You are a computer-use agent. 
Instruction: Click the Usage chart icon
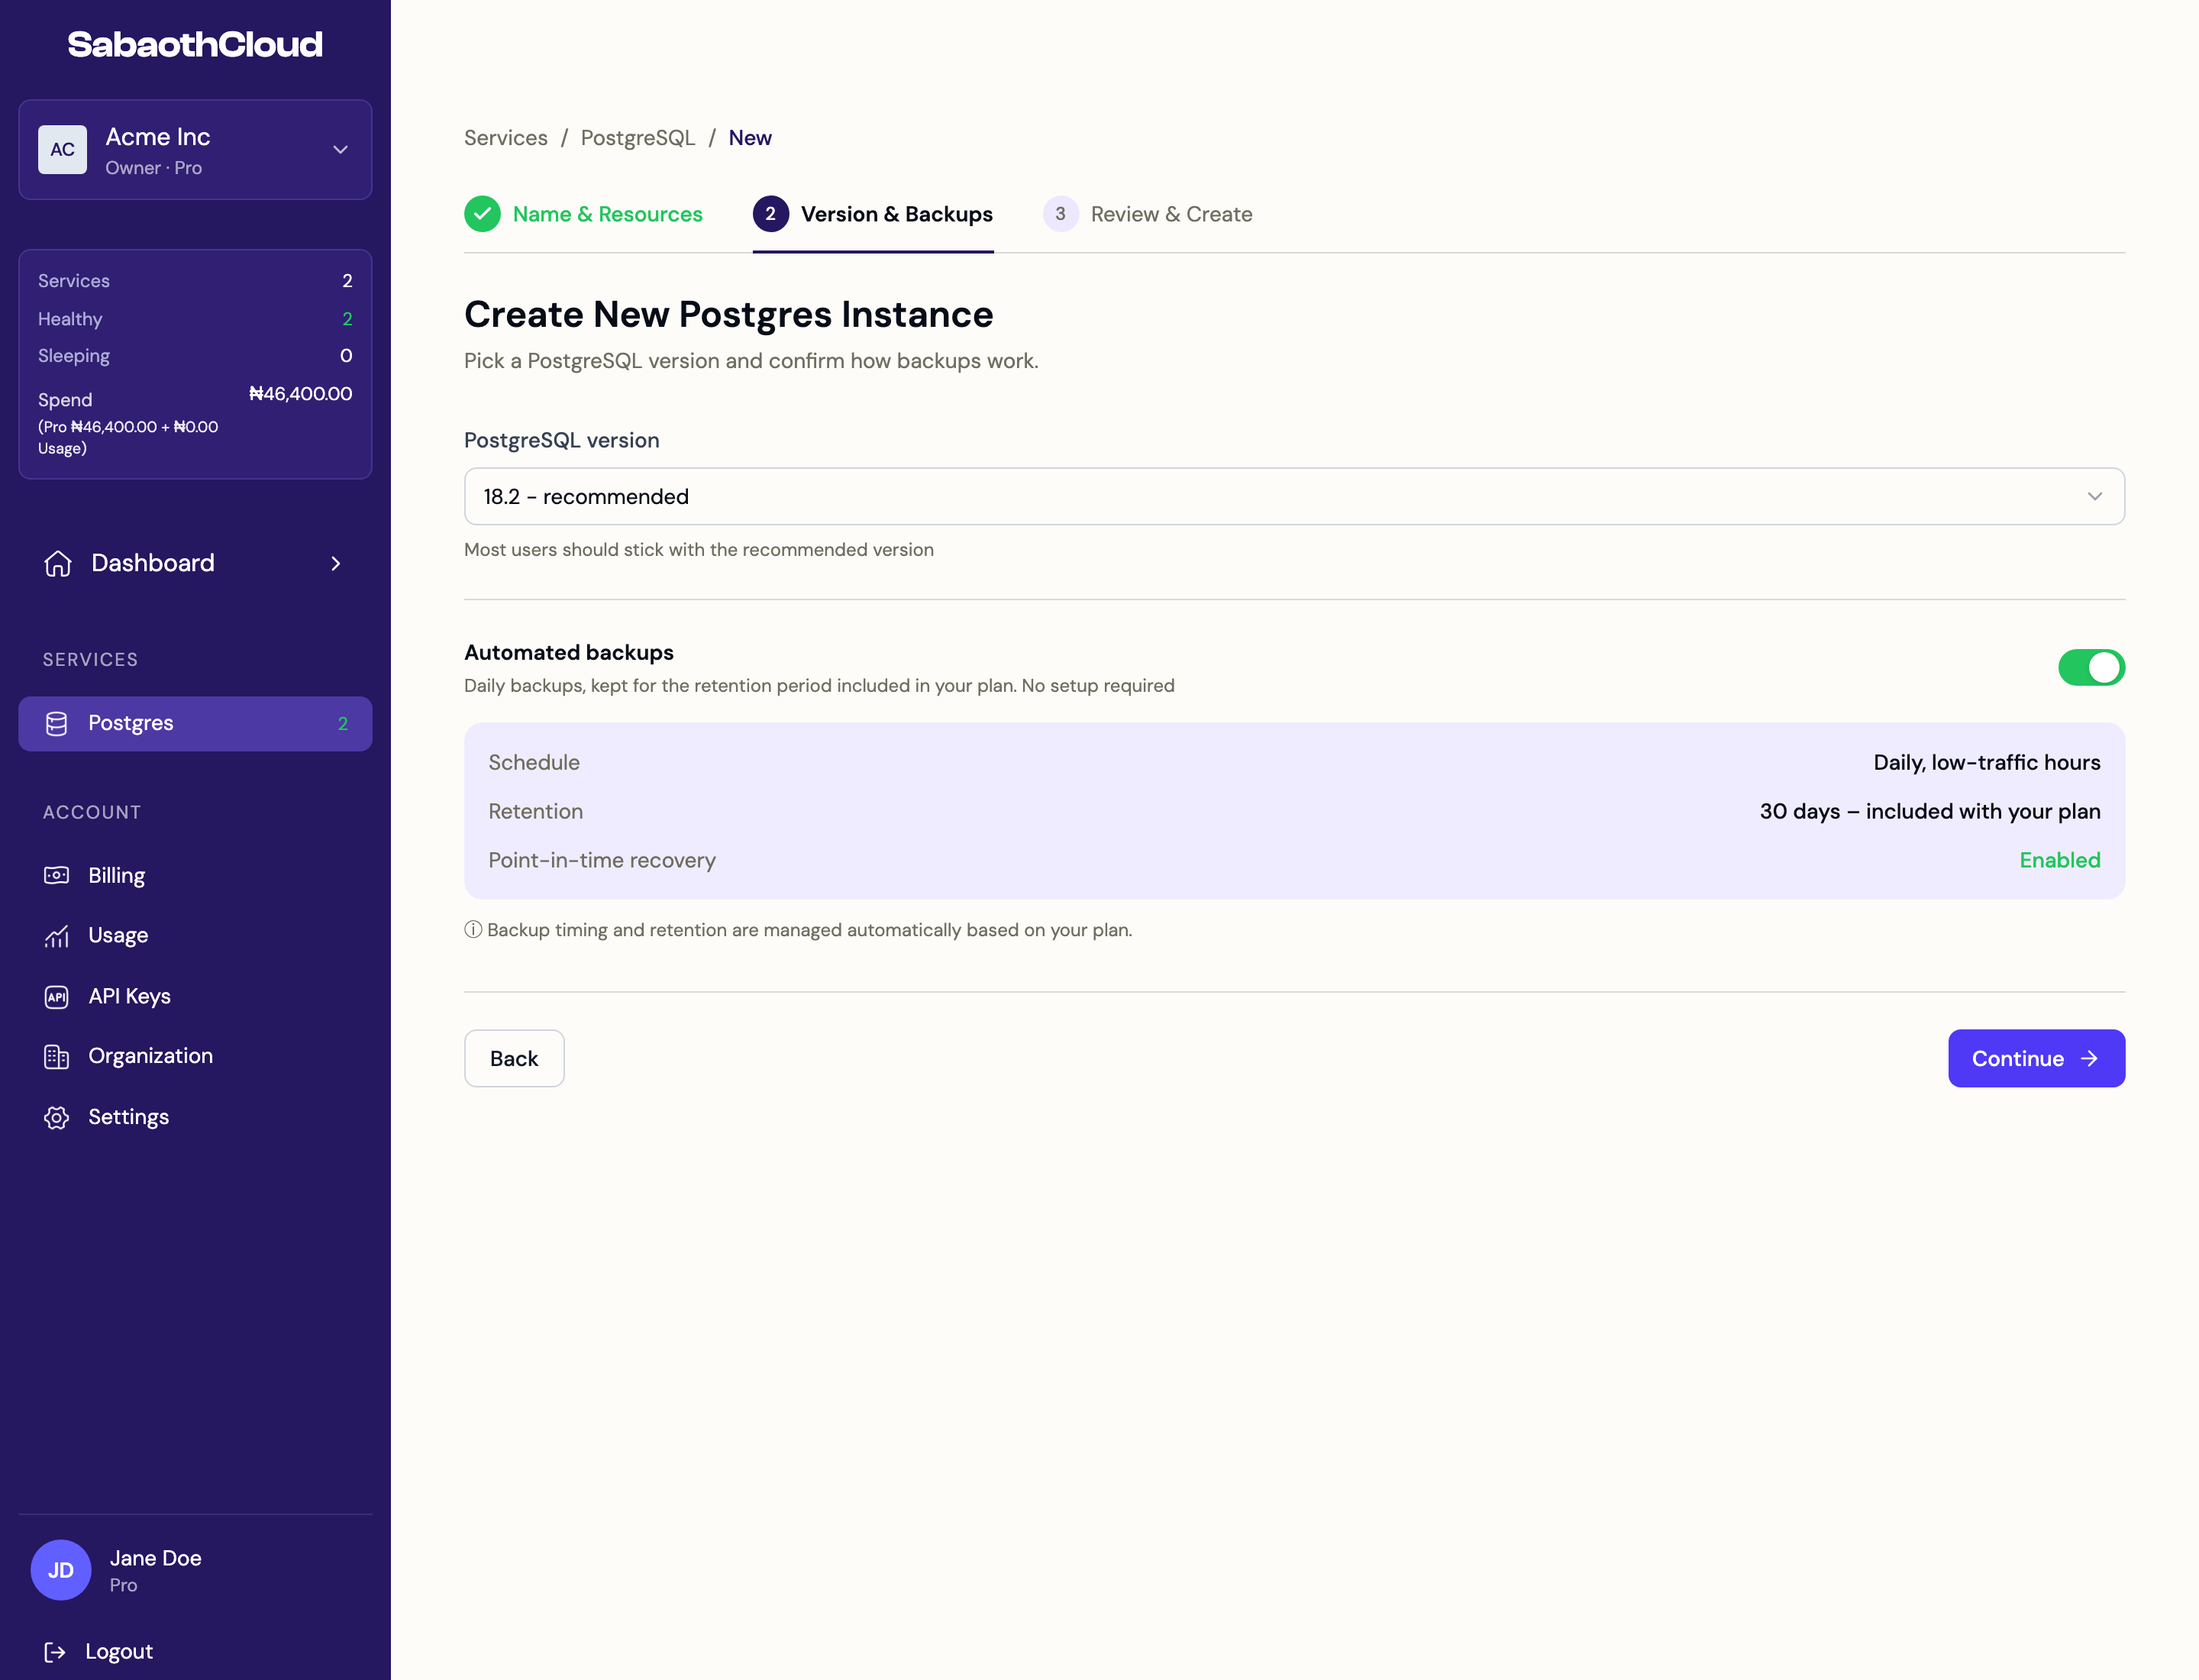pyautogui.click(x=57, y=936)
